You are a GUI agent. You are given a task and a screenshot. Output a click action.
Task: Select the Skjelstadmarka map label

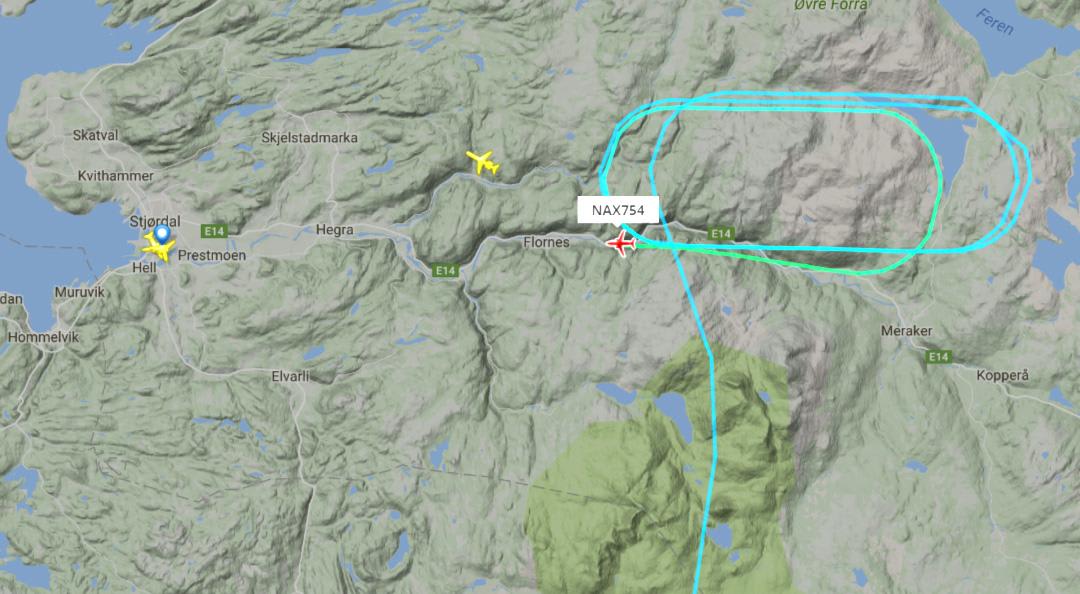(x=309, y=138)
